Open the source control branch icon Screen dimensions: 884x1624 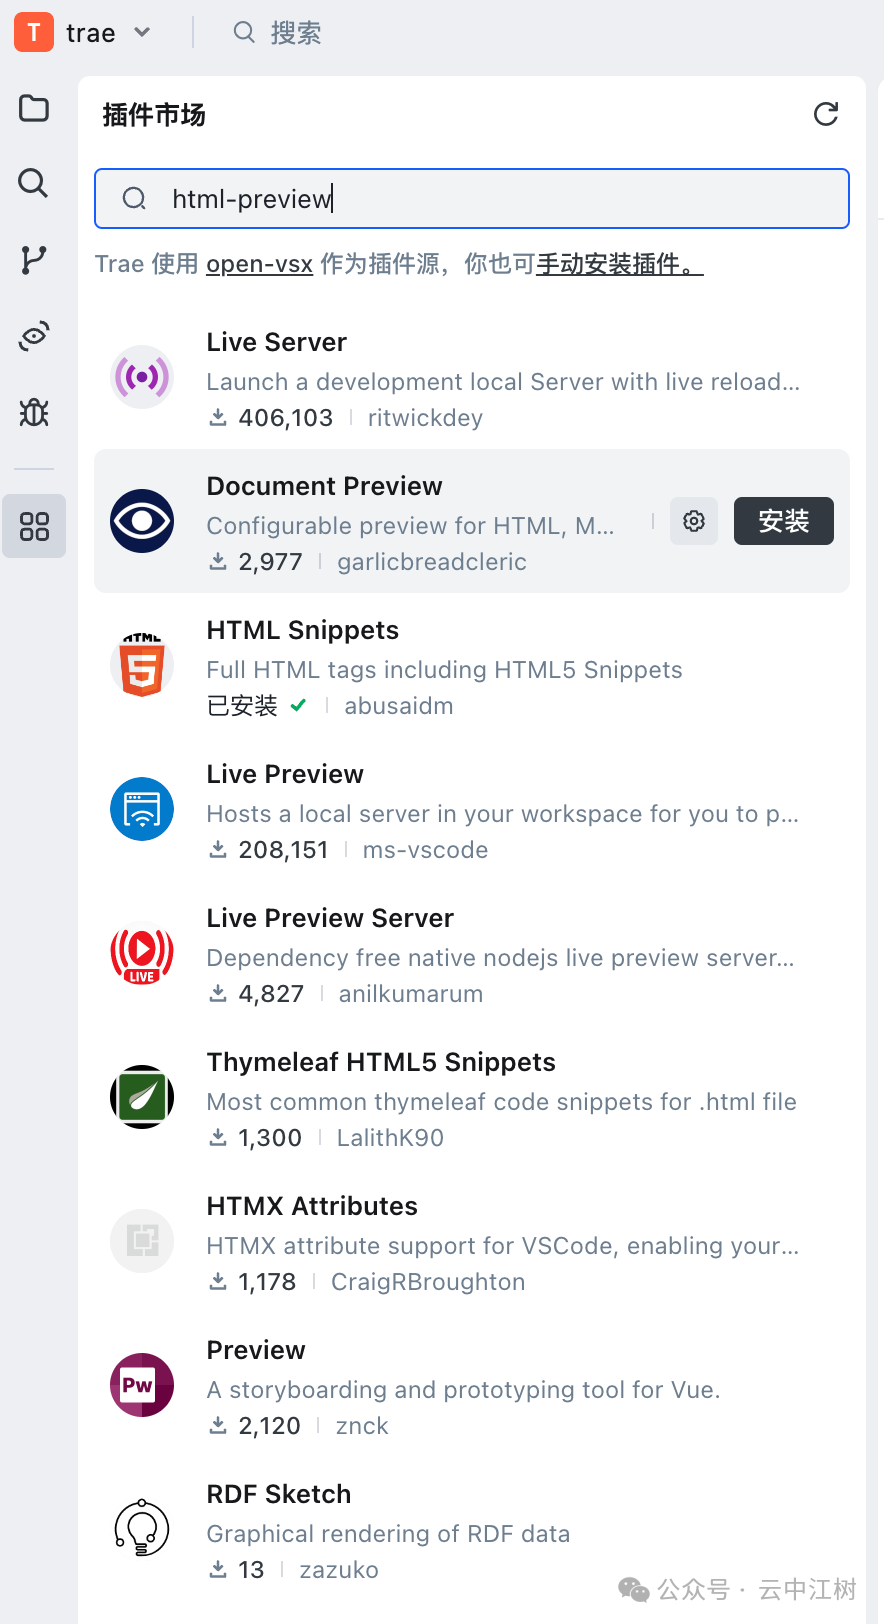click(x=34, y=260)
